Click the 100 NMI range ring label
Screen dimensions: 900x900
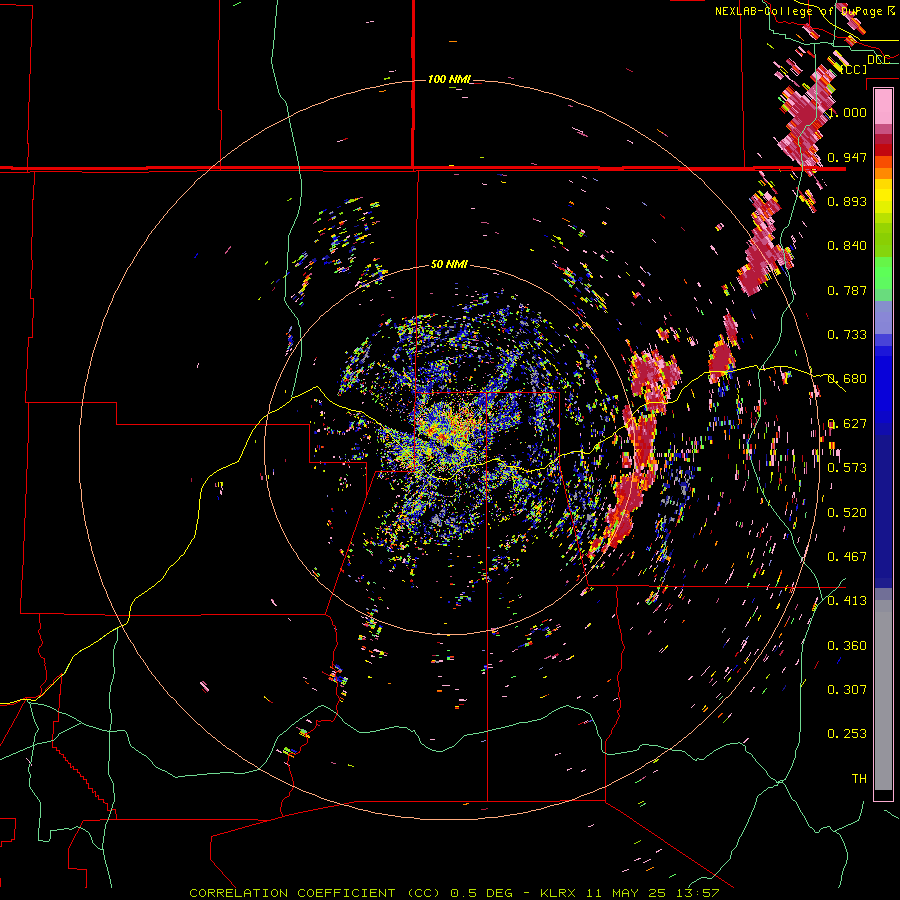450,79
